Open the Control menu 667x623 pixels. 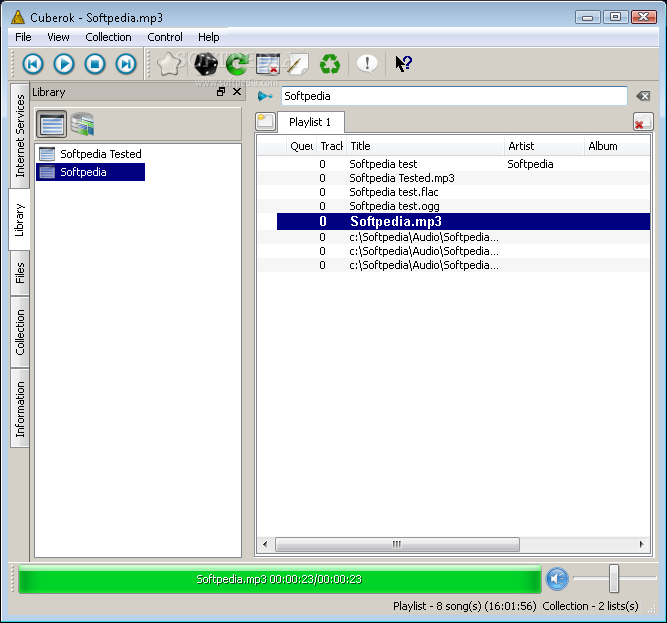[165, 37]
